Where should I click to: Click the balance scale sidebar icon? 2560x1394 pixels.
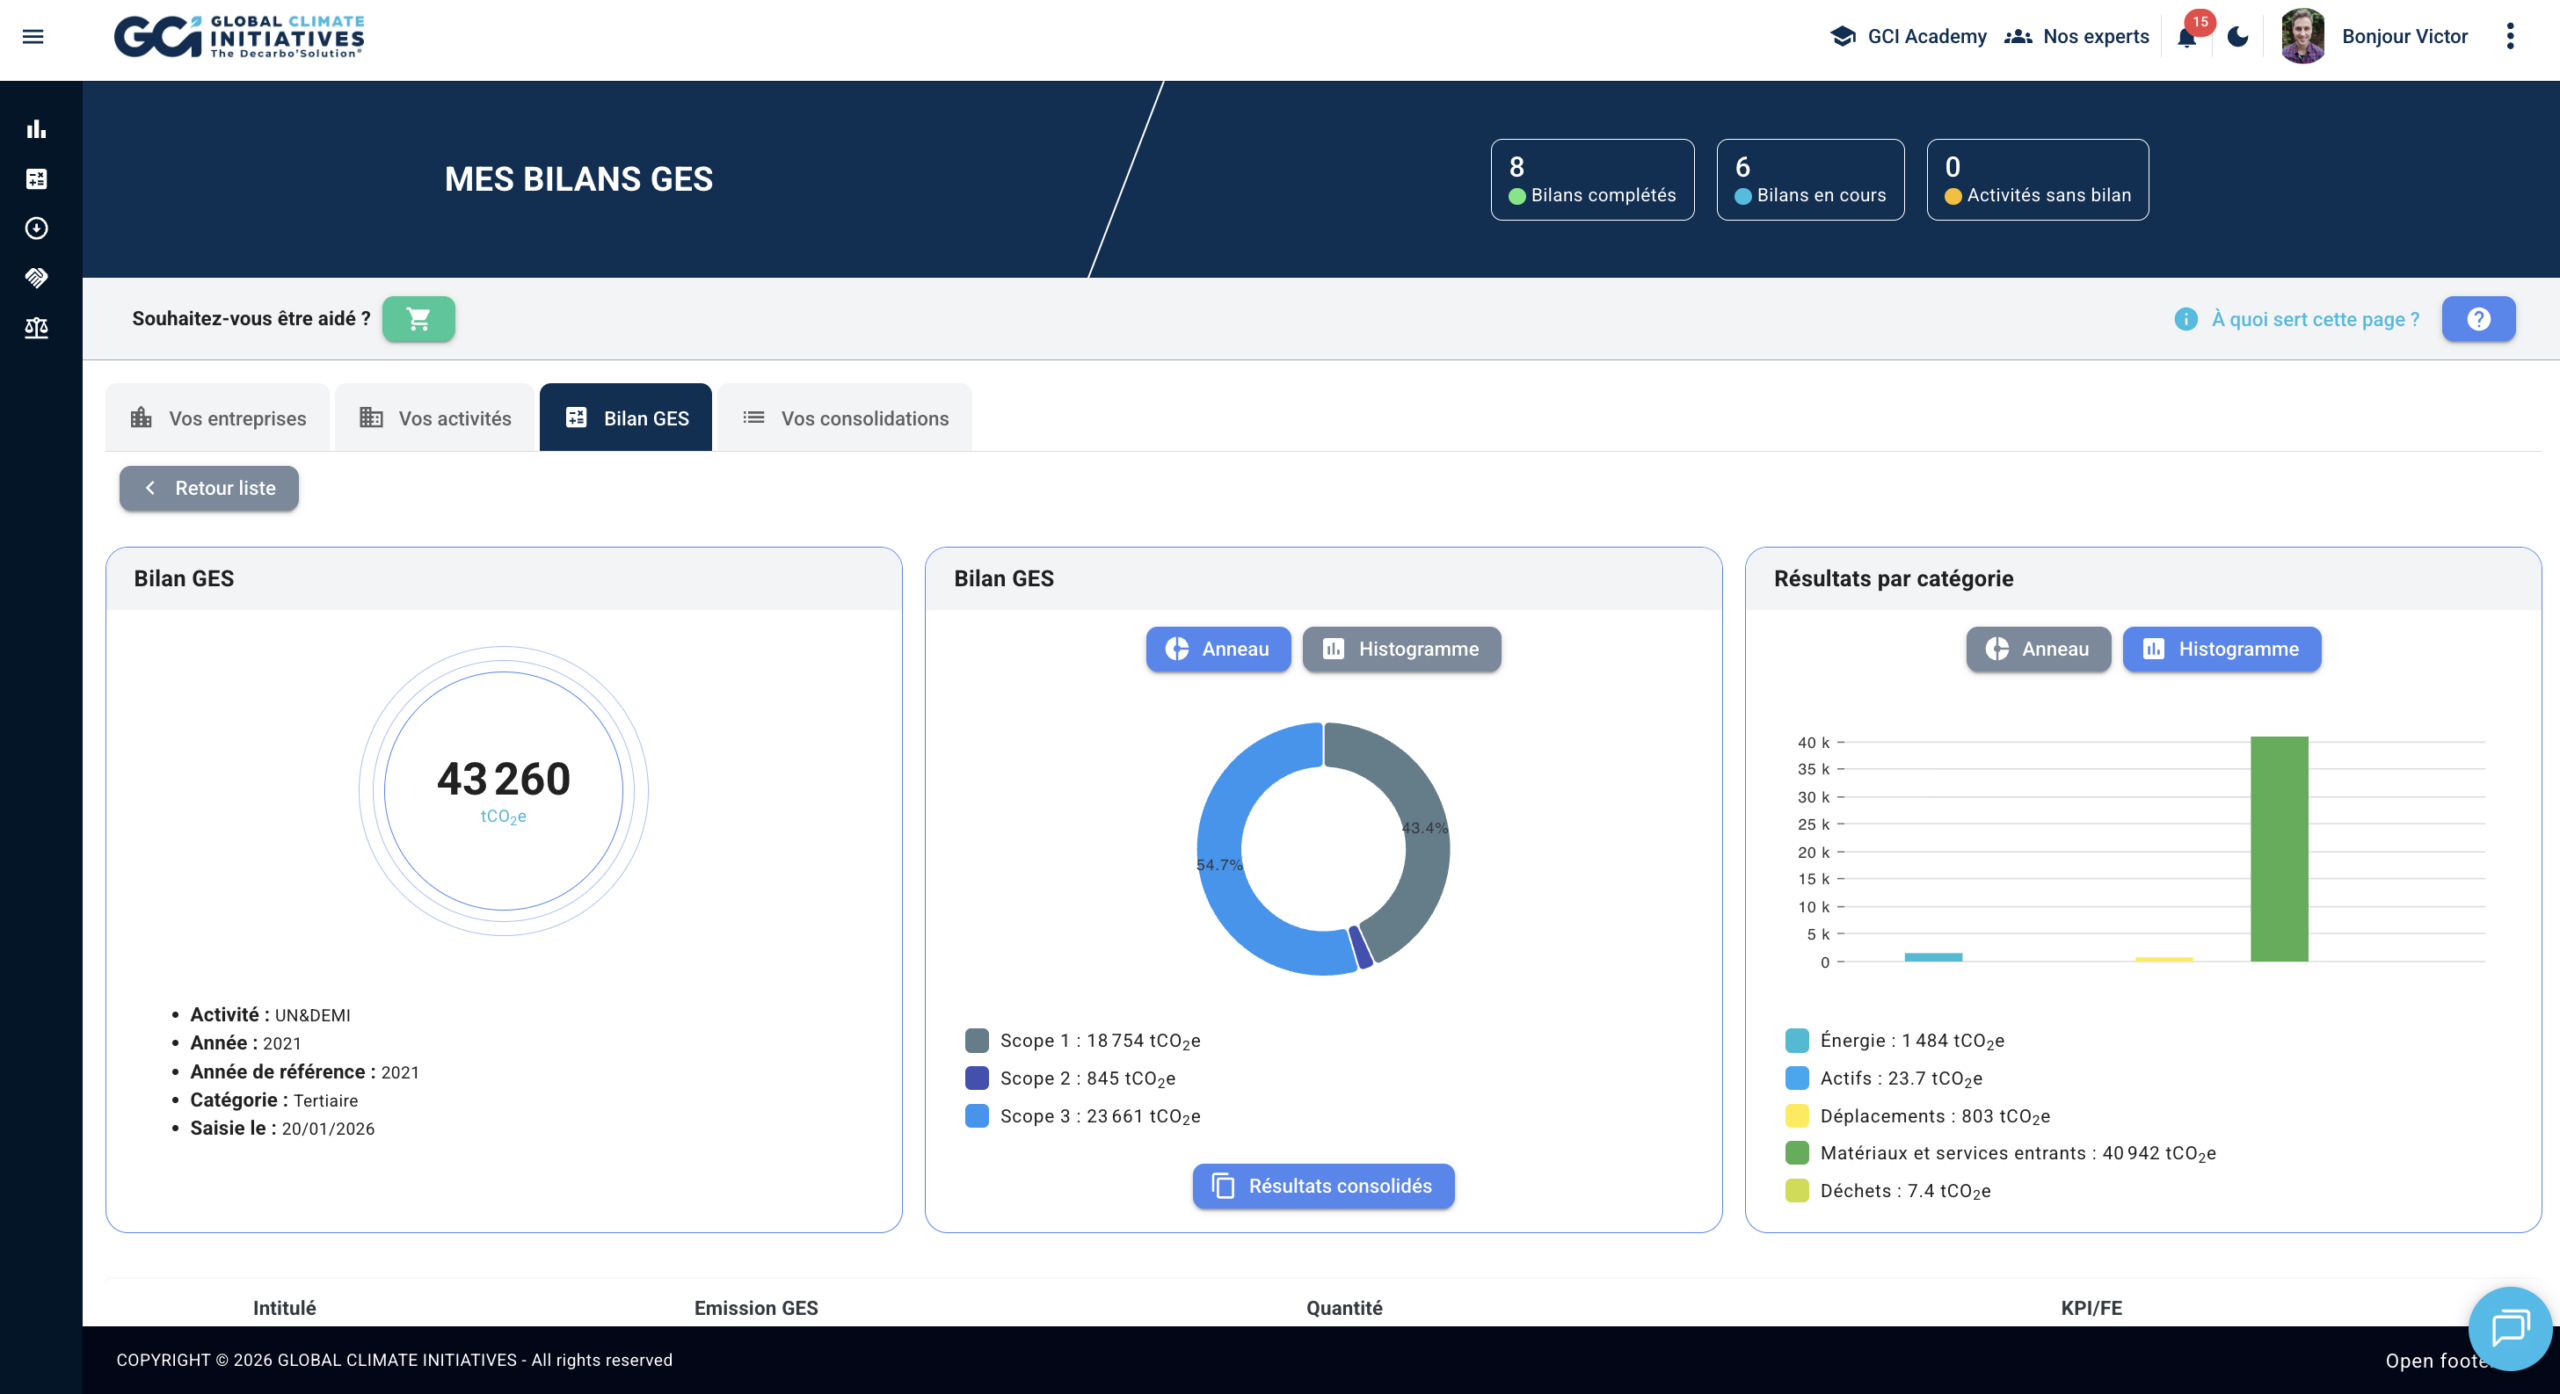[x=36, y=328]
